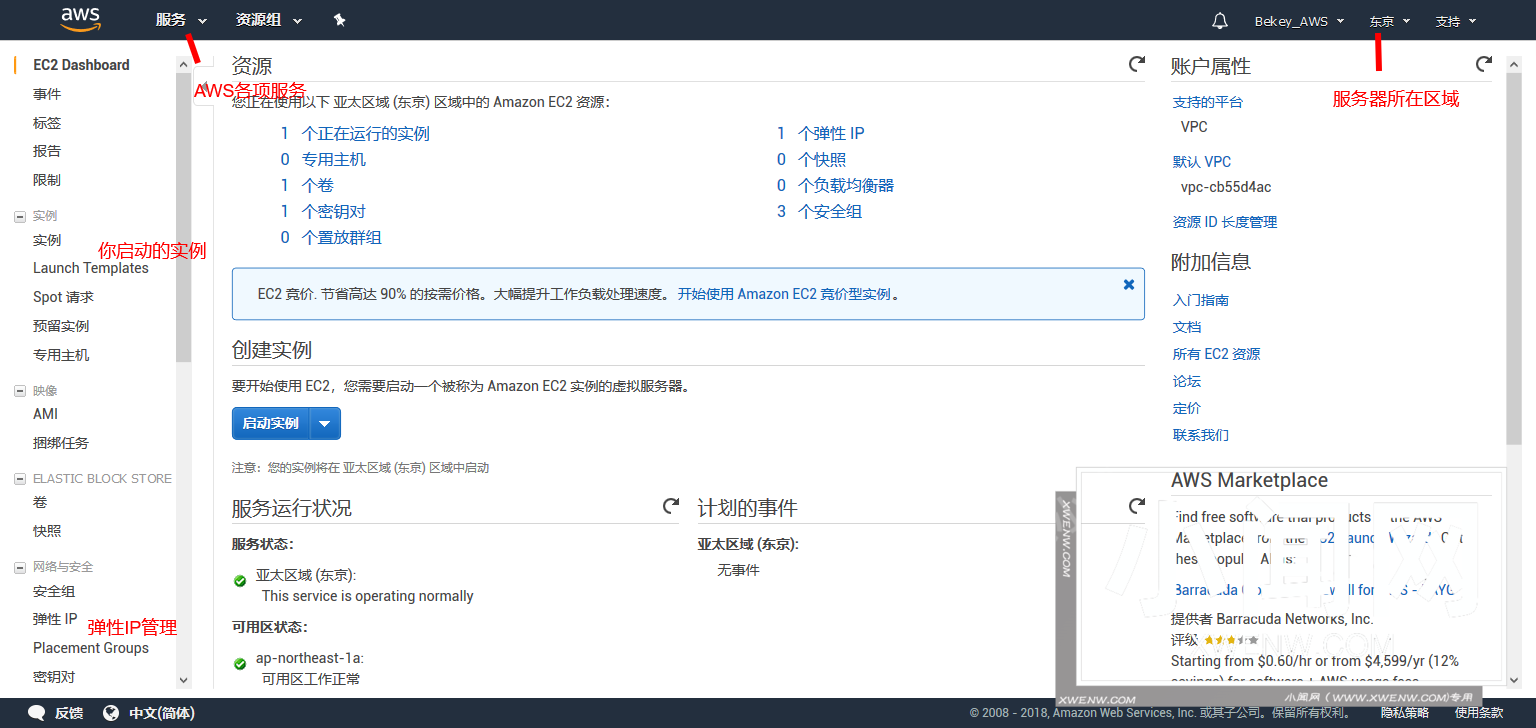This screenshot has width=1536, height=728.
Task: Open 1 个弹性 IP resource link
Action: pos(821,133)
